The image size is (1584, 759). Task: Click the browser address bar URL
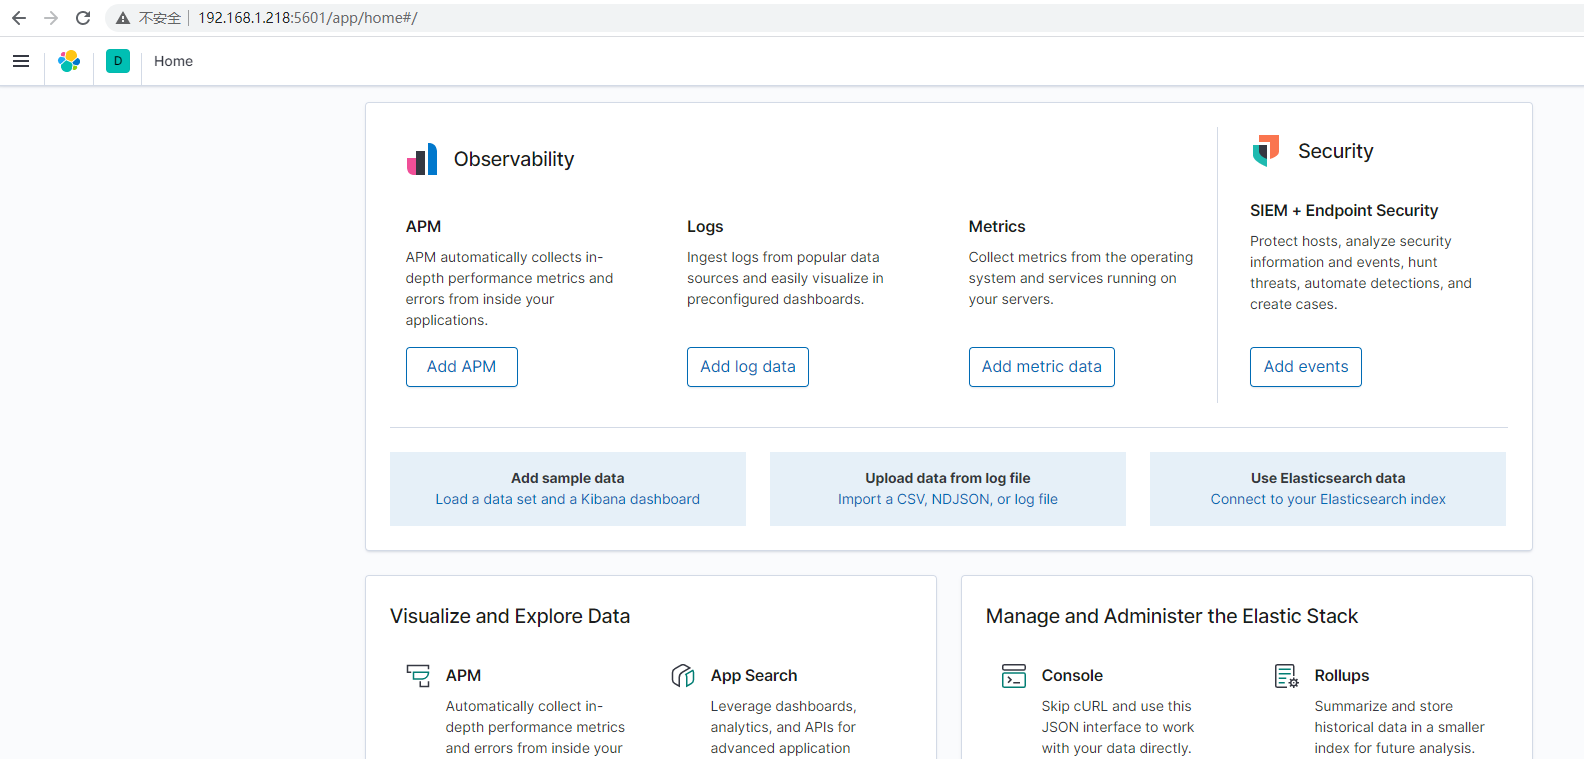coord(307,18)
